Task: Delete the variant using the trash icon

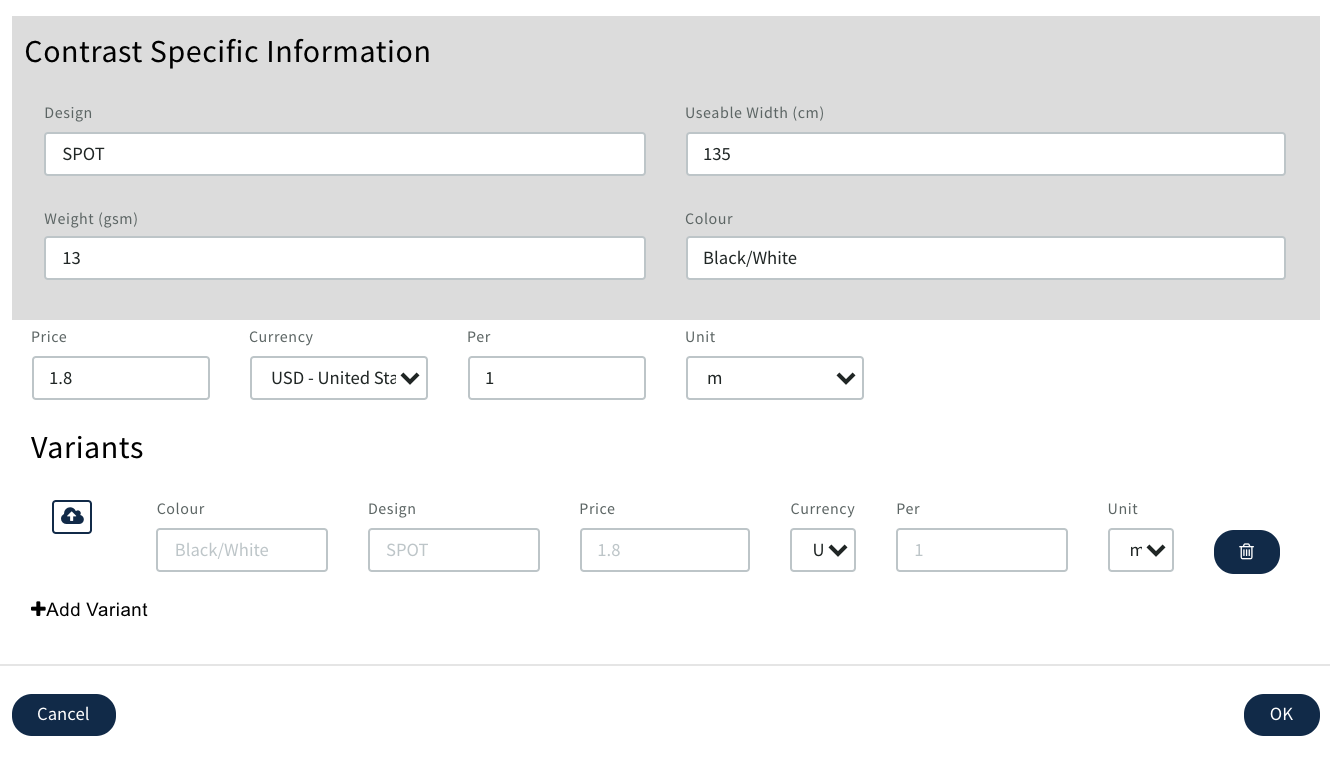Action: 1246,551
